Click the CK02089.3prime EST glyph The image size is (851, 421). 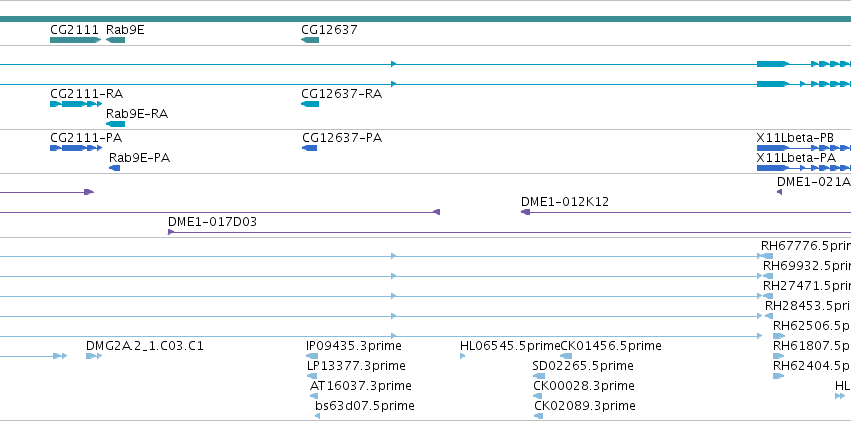[x=538, y=416]
